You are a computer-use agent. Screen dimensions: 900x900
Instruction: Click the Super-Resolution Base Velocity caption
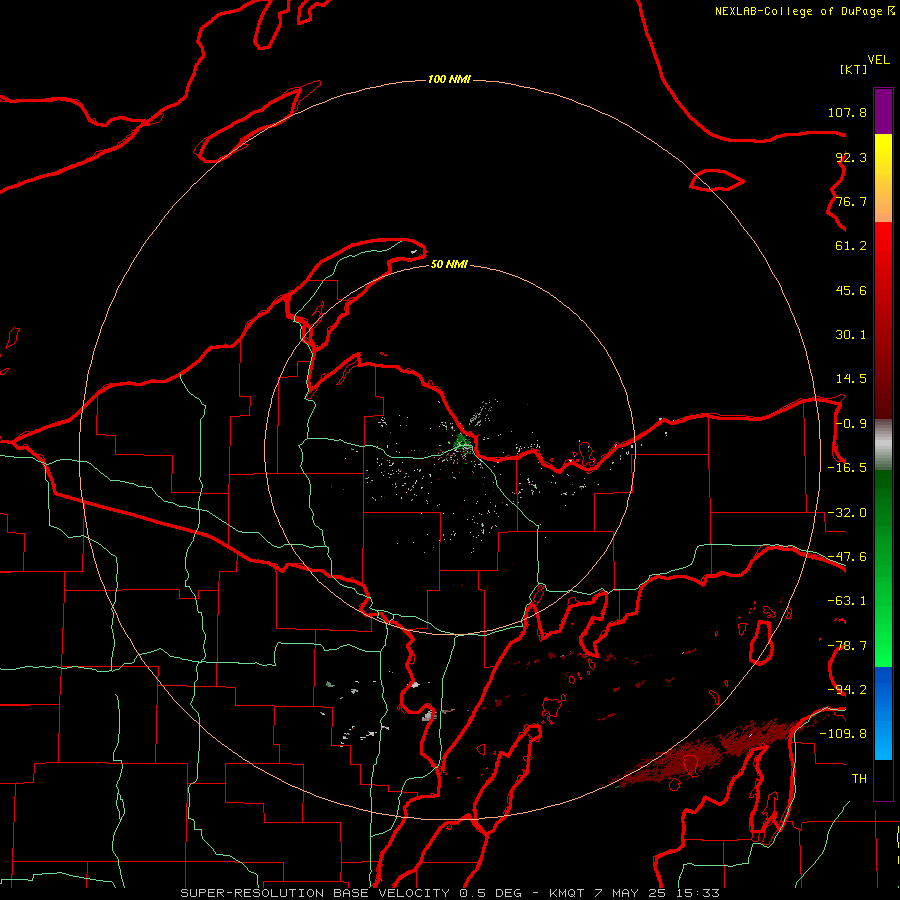pos(449,893)
